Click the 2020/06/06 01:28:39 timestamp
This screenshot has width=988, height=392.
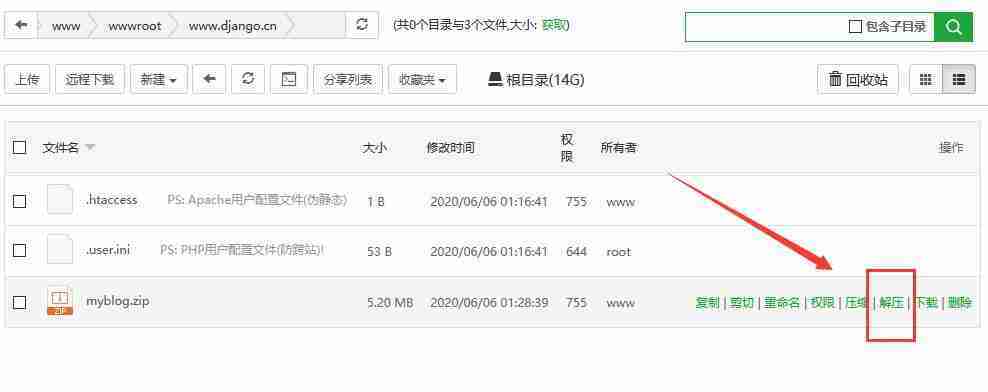pyautogui.click(x=489, y=303)
